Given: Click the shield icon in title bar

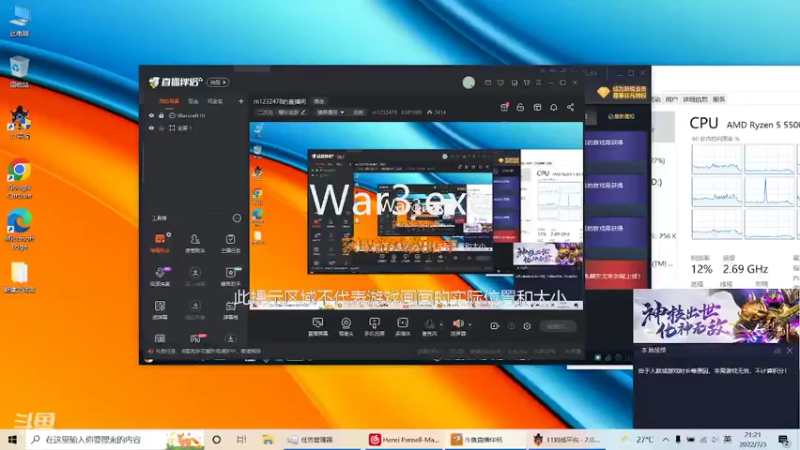Looking at the screenshot, I should click(501, 83).
